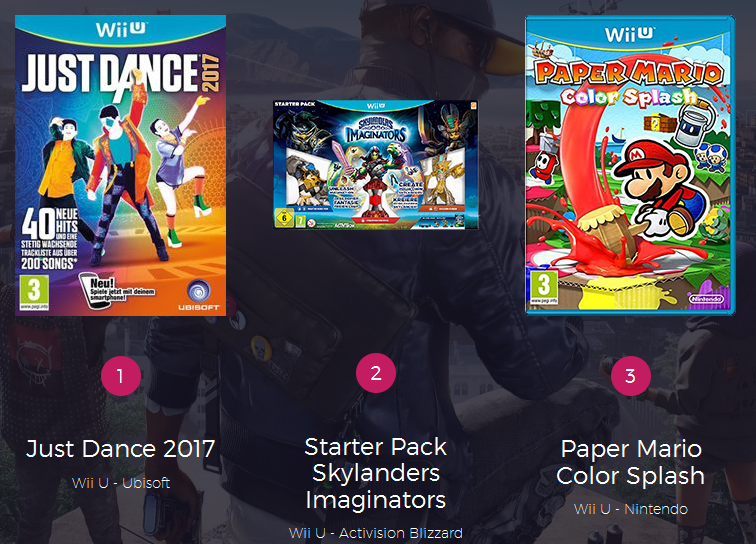Click the Wii U logo on Just Dance cover
The height and width of the screenshot is (544, 756).
pos(122,29)
